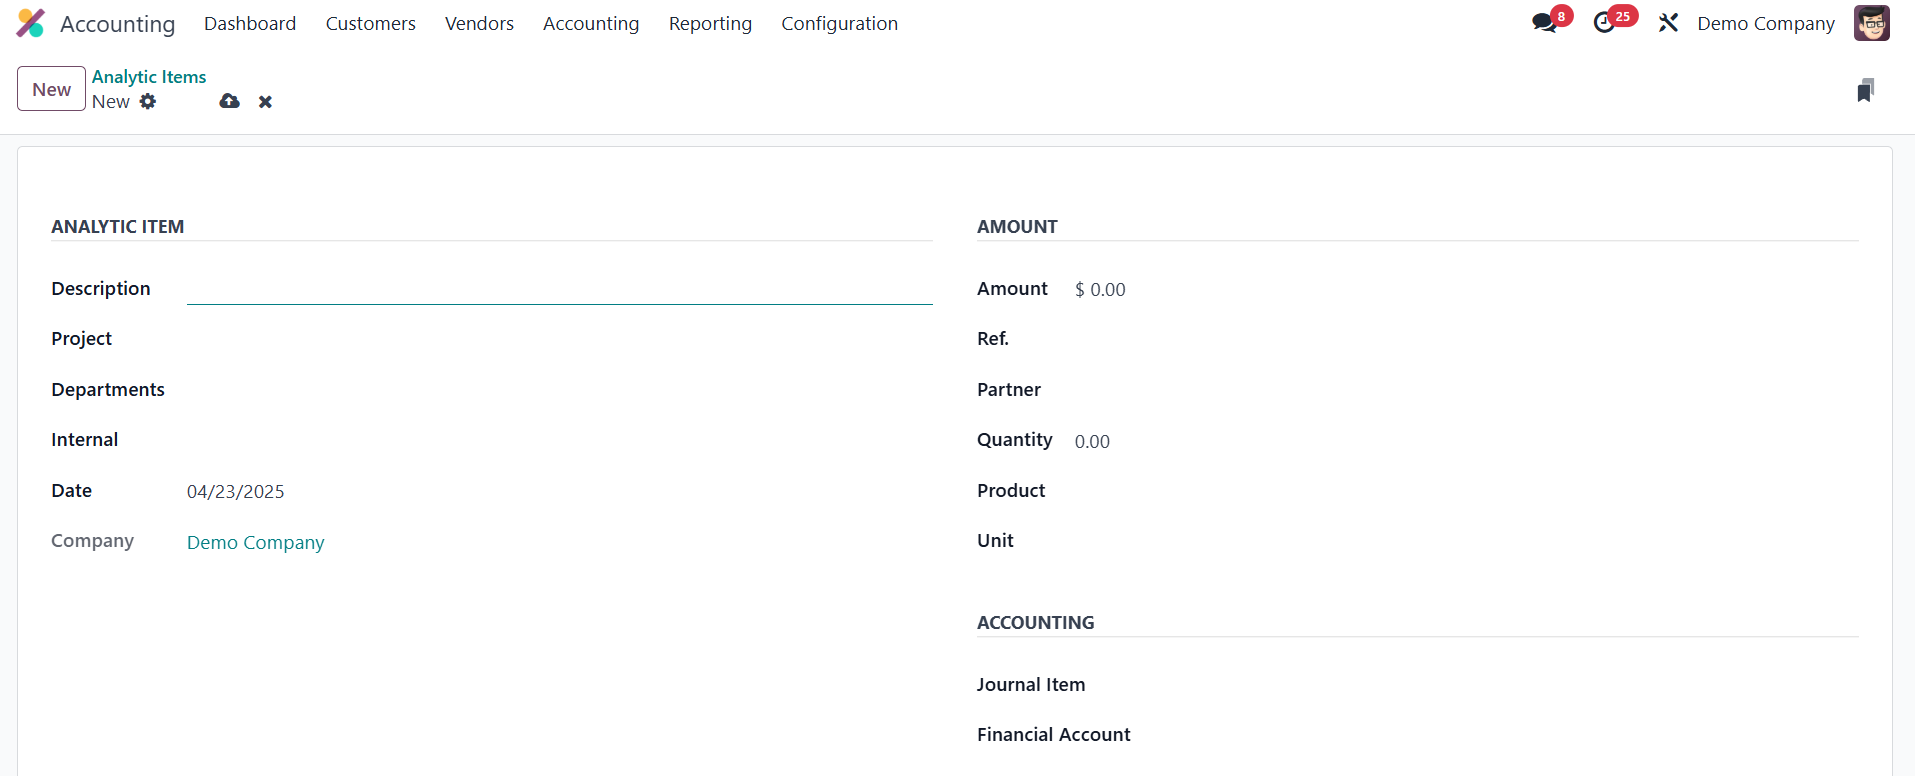The height and width of the screenshot is (776, 1915).
Task: Expand the Vendors menu
Action: pos(479,23)
